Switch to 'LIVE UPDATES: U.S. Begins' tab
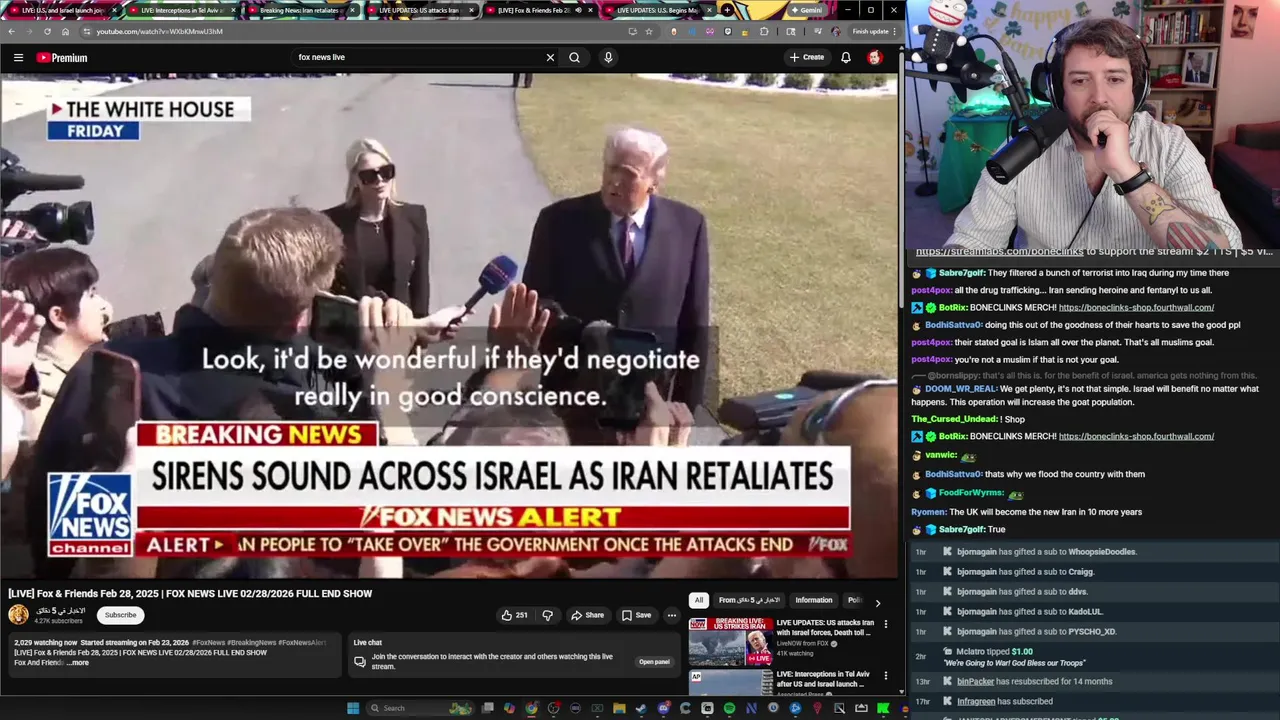 coord(657,10)
